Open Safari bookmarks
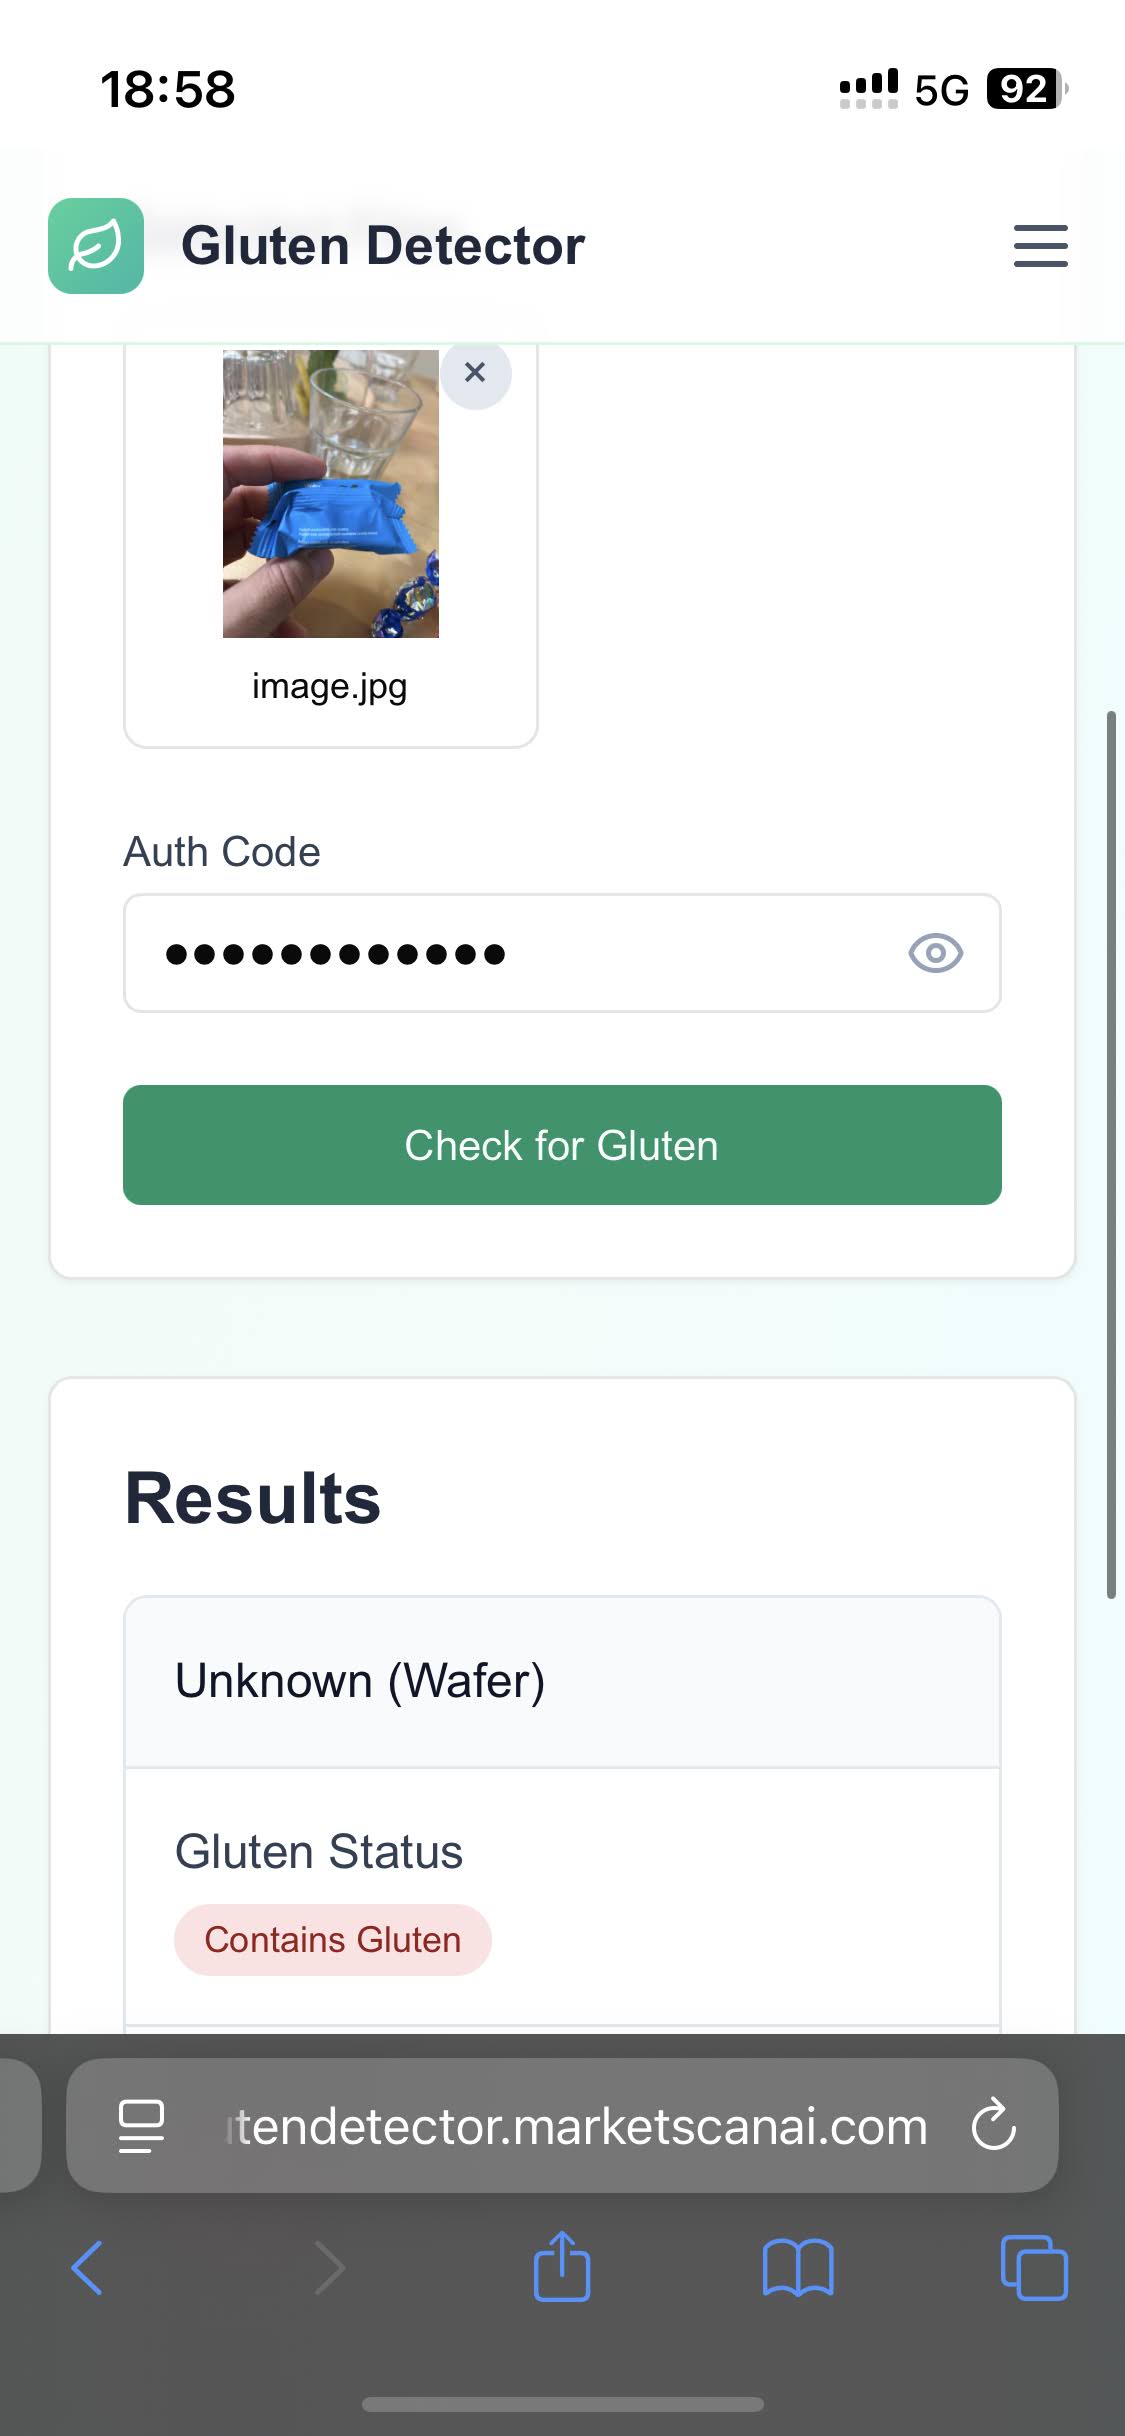The image size is (1125, 2436). point(797,2268)
